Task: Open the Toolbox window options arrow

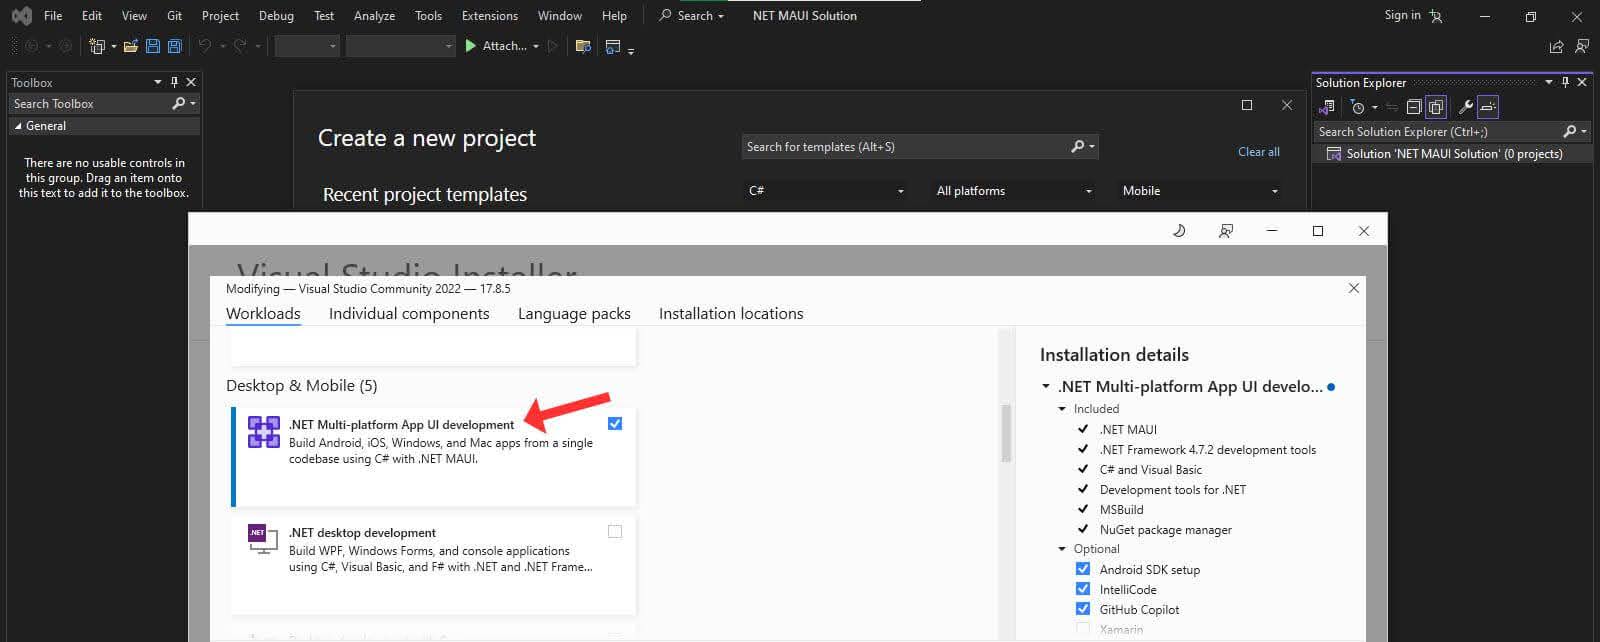Action: (x=157, y=82)
